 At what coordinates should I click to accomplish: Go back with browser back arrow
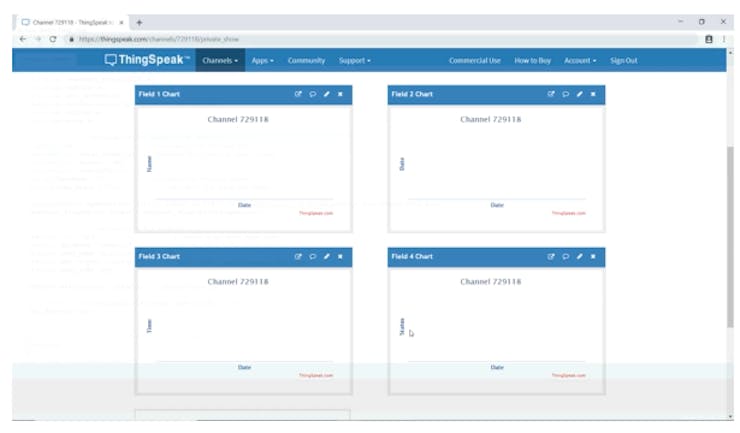point(23,39)
